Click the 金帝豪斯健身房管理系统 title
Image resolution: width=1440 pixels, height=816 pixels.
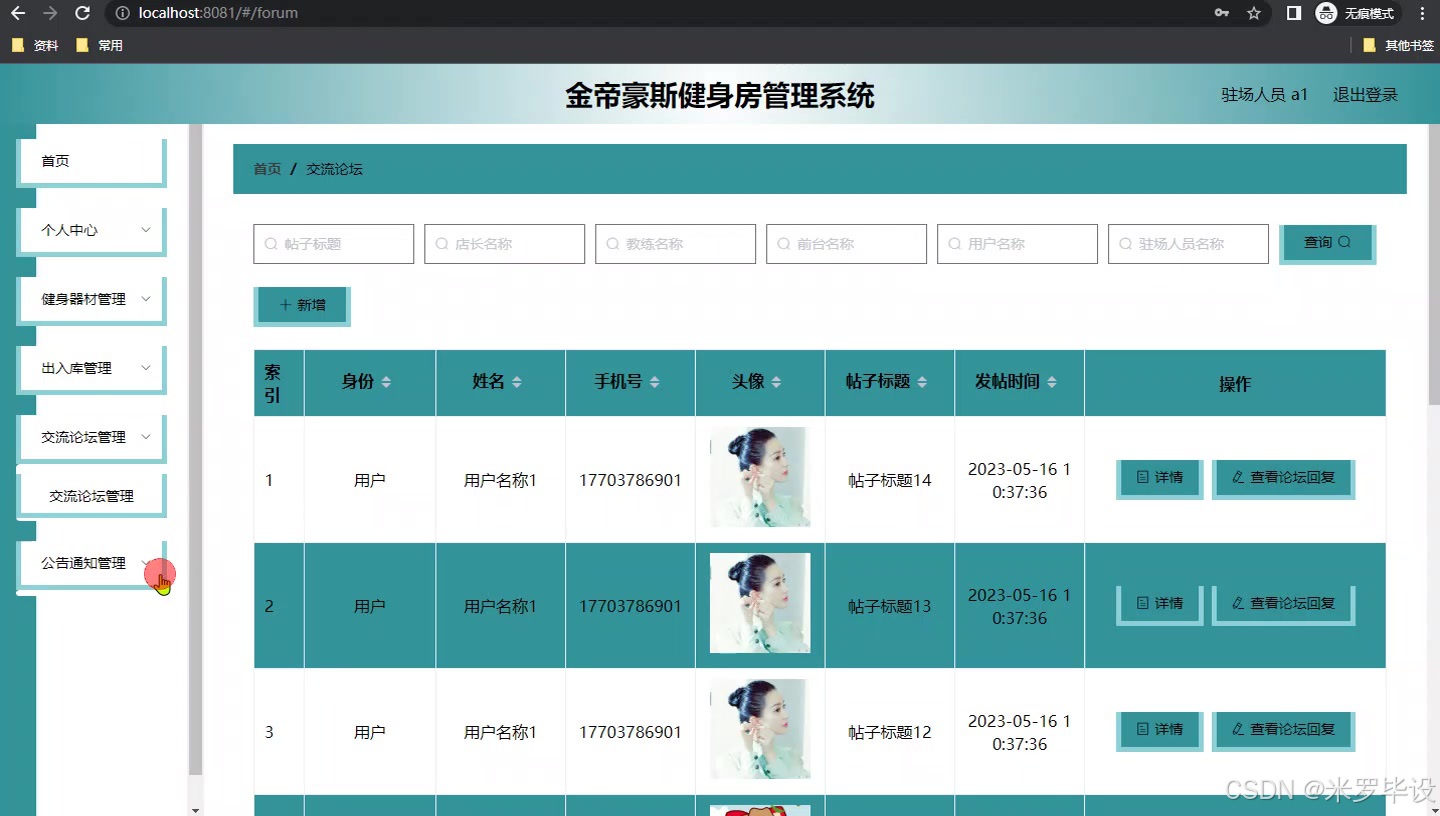pos(720,96)
